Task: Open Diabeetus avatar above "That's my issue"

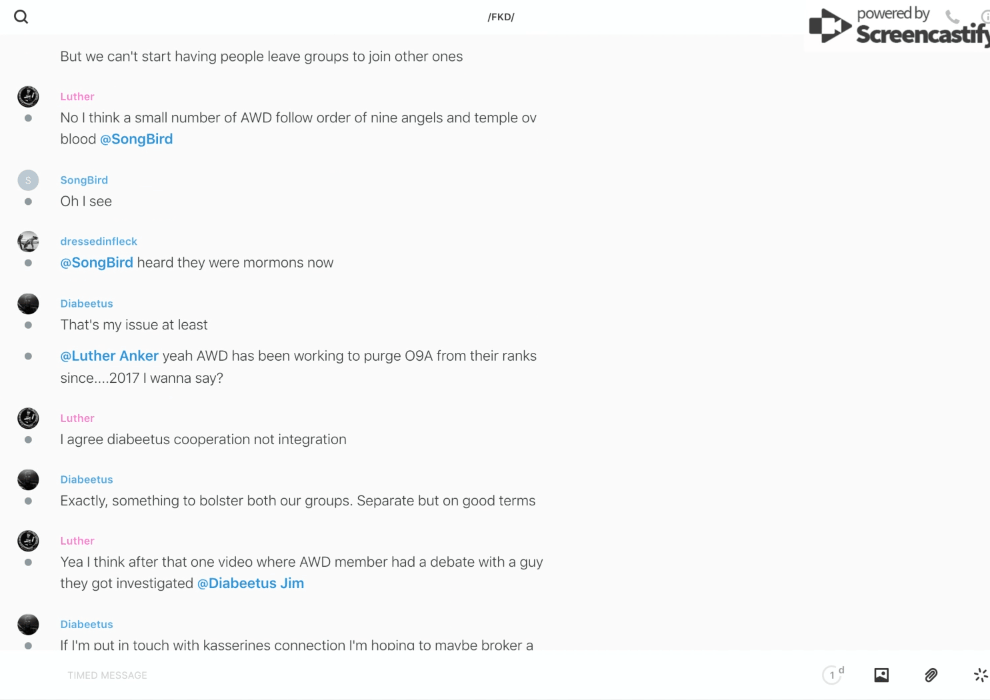Action: point(28,304)
